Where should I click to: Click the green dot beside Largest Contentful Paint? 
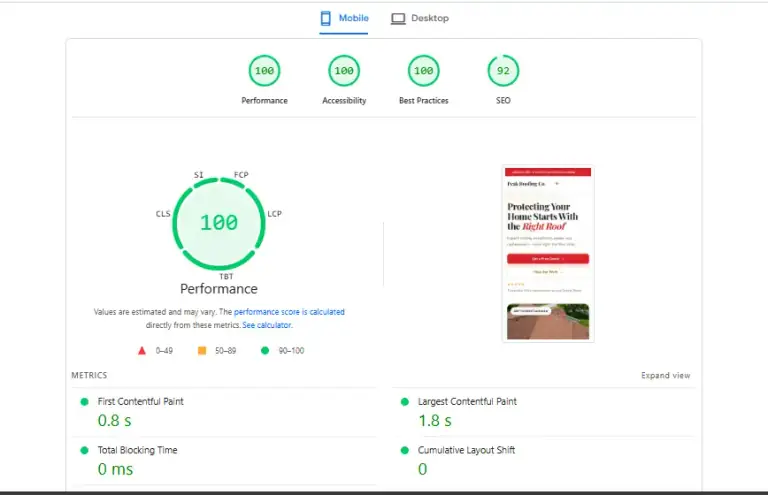pyautogui.click(x=405, y=402)
